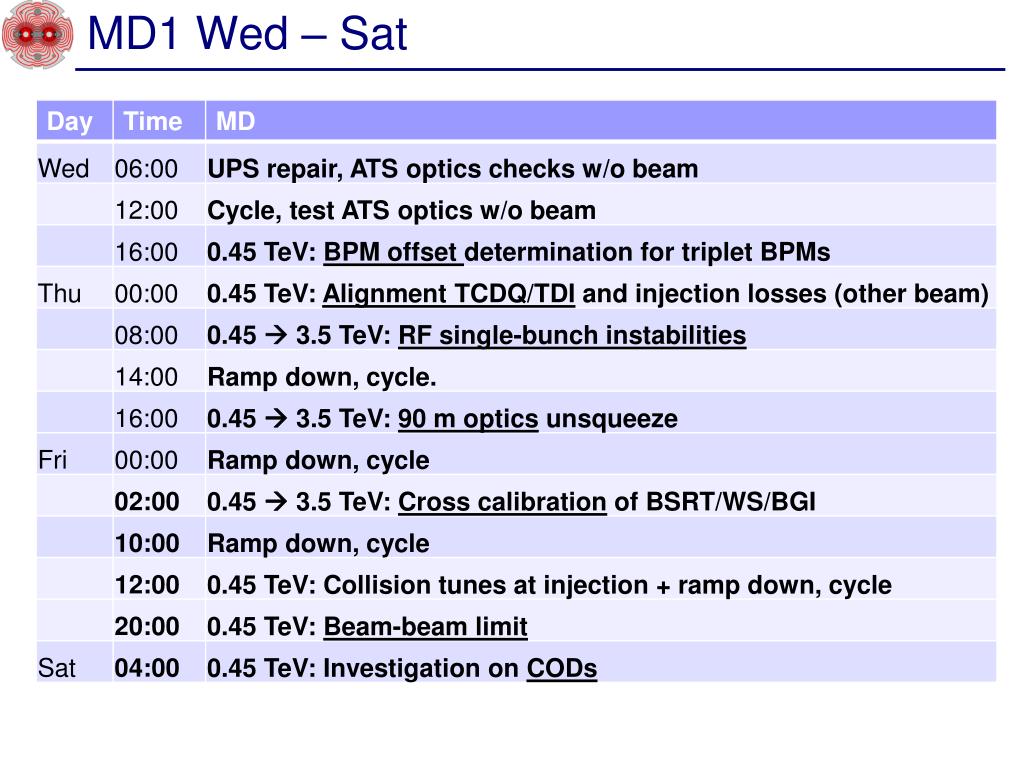Select the MD1 Wed – Sat slide title
Viewport: 1024px width, 768px height.
(x=247, y=33)
